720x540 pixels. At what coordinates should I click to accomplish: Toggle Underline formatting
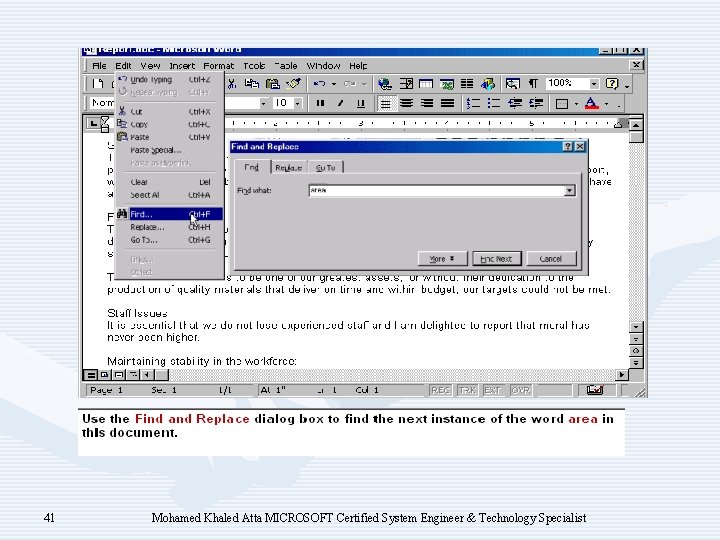pyautogui.click(x=361, y=103)
